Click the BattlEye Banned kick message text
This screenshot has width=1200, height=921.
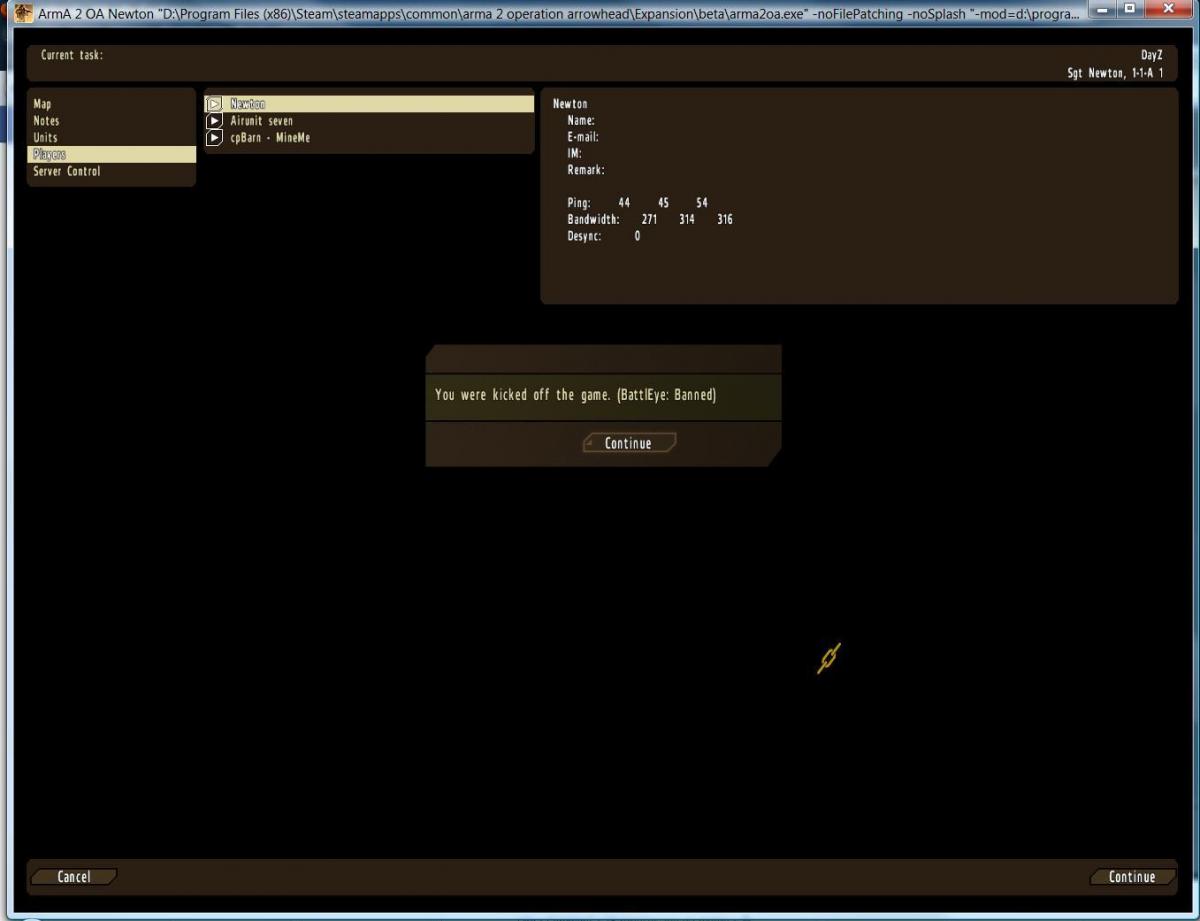[x=575, y=395]
